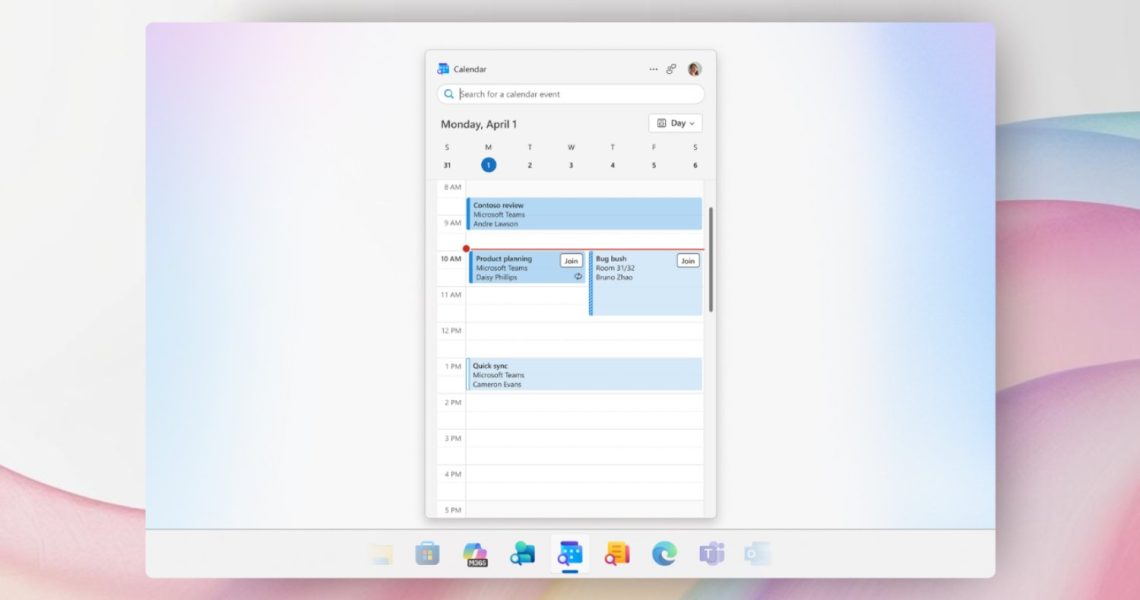Select Tuesday 2 in the week strip
This screenshot has width=1140, height=600.
coord(530,165)
